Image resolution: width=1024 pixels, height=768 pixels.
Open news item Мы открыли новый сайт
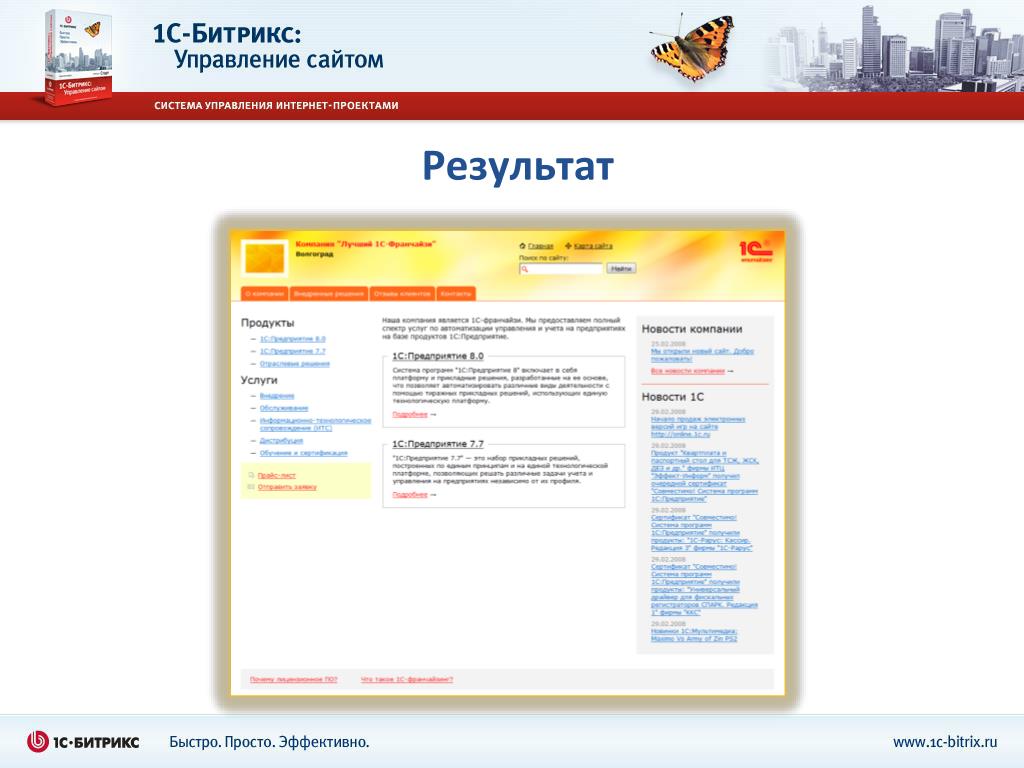click(702, 355)
